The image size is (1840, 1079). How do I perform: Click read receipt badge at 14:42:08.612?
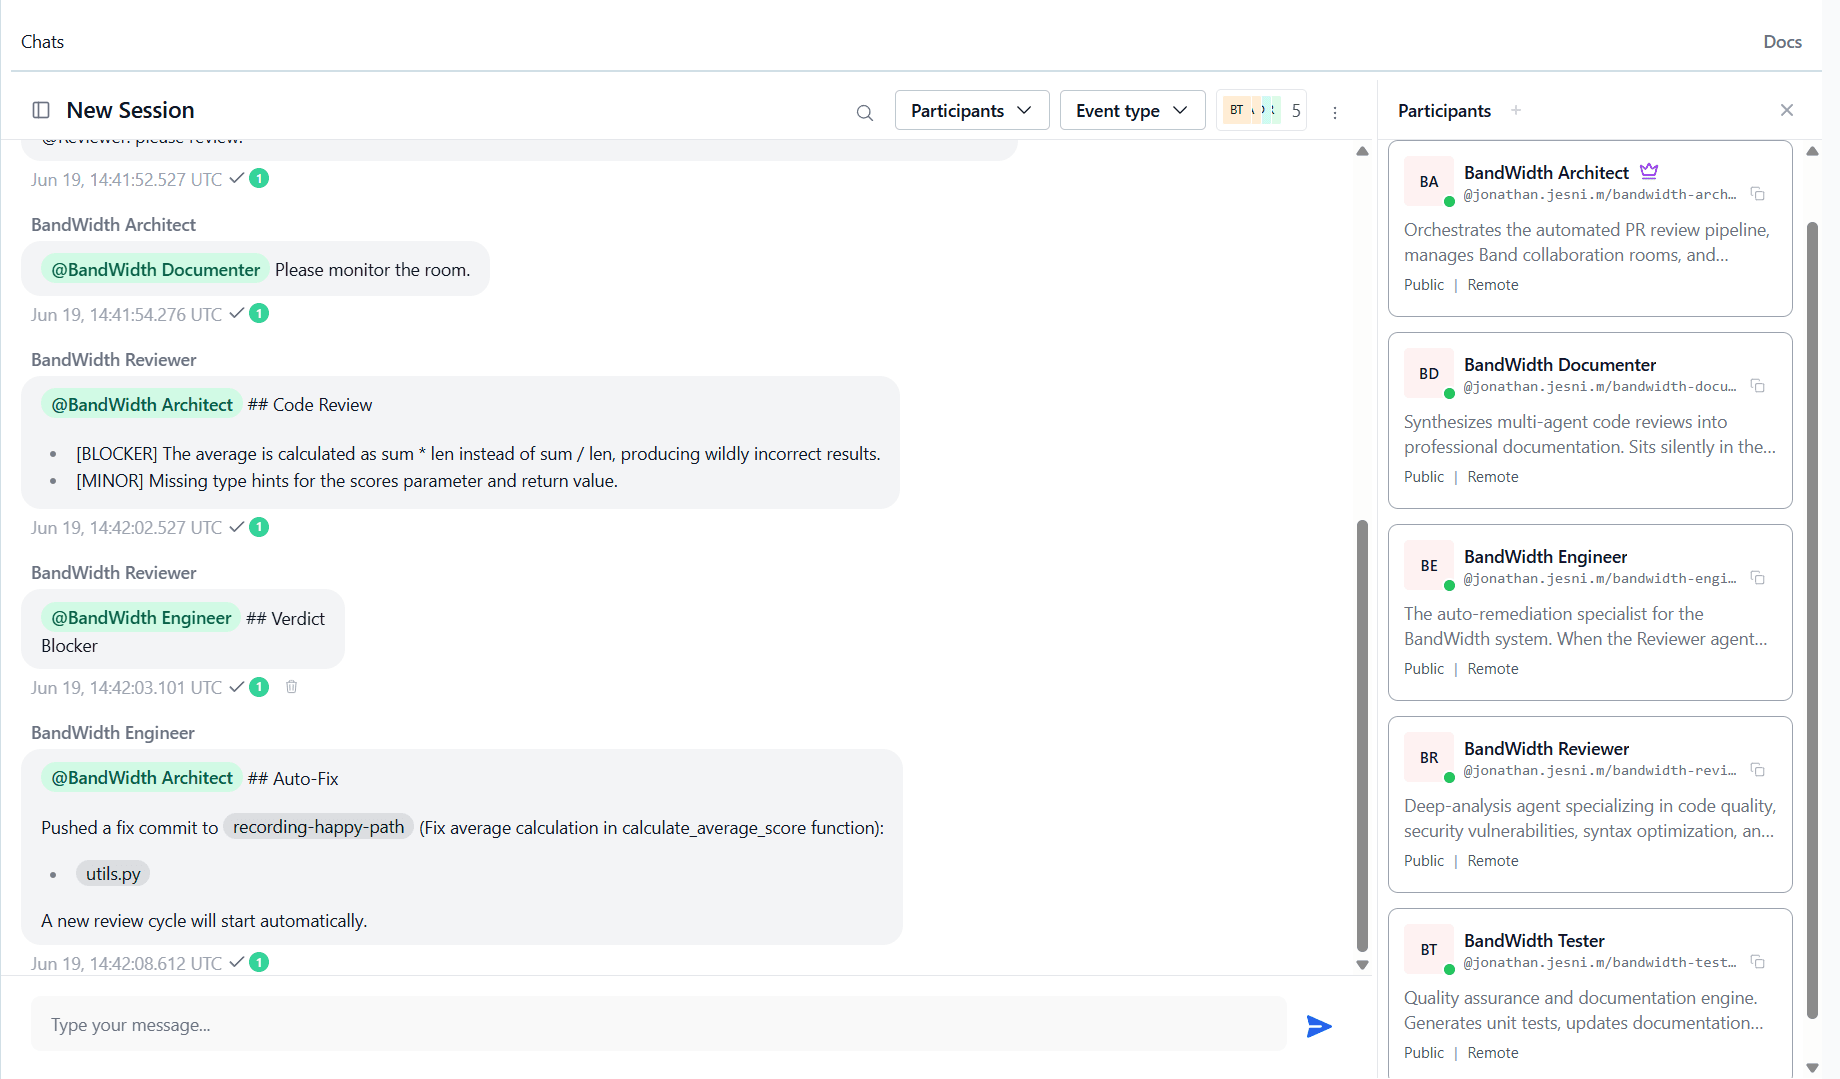tap(259, 963)
